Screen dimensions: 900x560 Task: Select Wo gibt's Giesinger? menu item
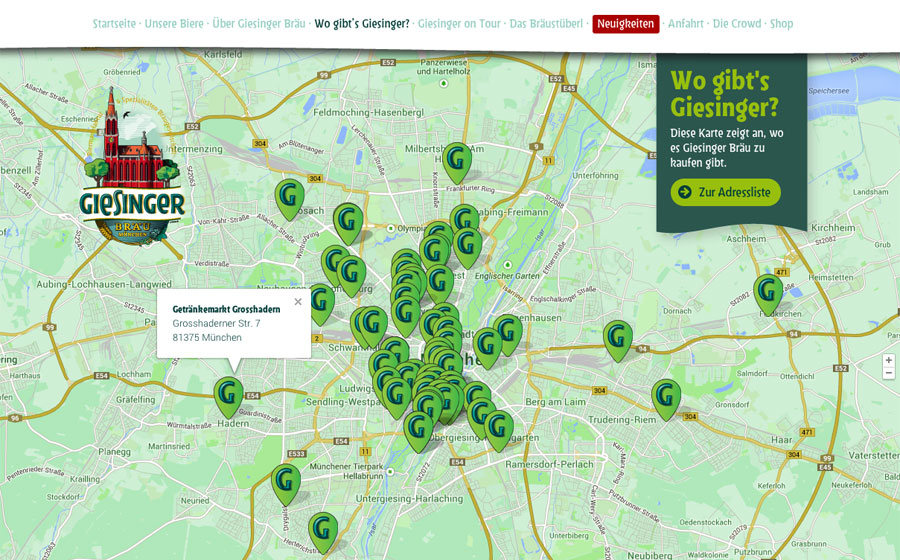coord(362,24)
